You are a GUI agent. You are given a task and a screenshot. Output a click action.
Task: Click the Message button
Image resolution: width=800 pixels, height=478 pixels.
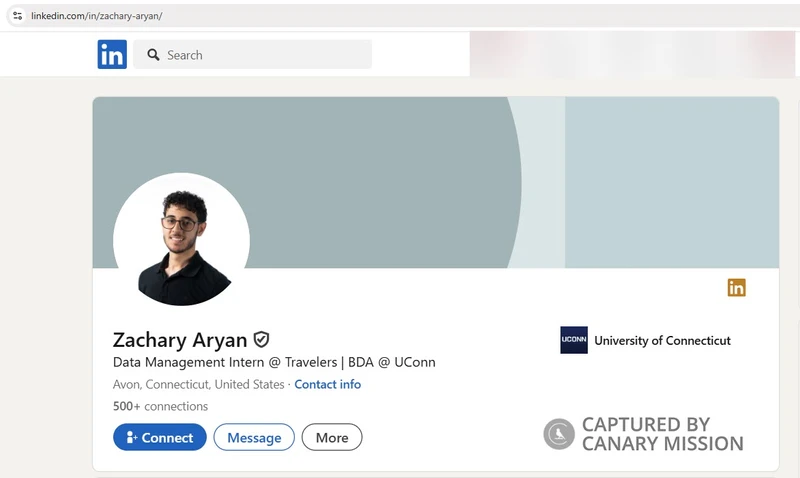[254, 437]
